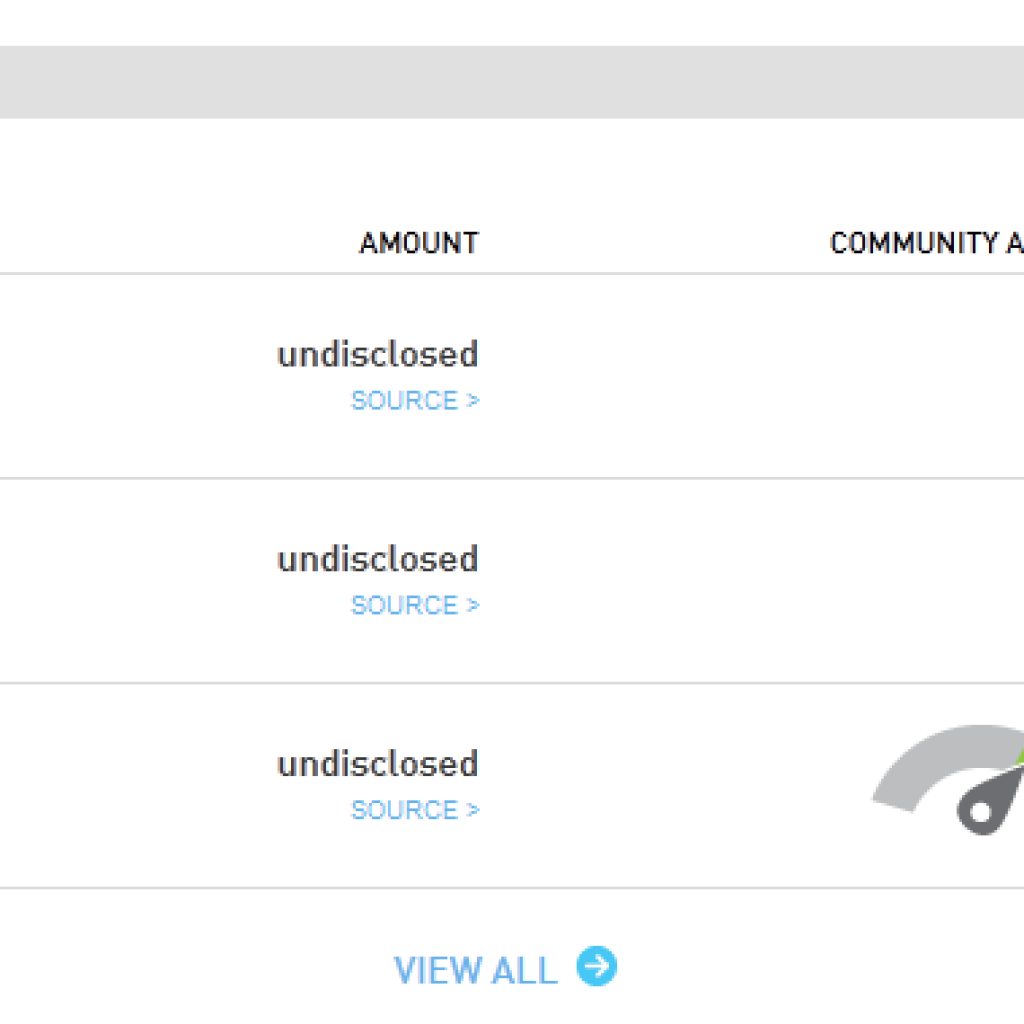
Task: Click the gray banner bar at top
Action: [x=512, y=82]
